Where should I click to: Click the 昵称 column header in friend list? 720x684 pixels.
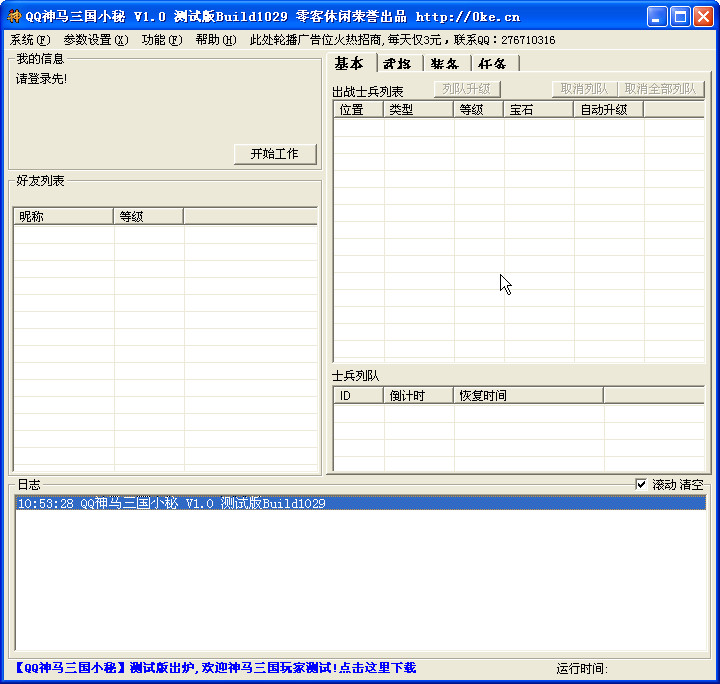[x=64, y=216]
